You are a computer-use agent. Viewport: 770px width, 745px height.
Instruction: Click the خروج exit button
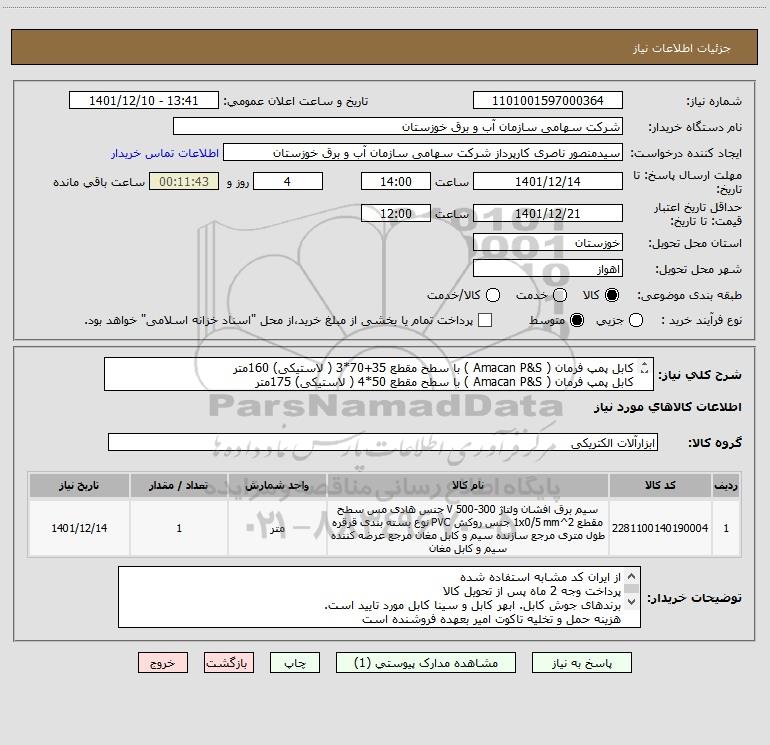[x=163, y=663]
